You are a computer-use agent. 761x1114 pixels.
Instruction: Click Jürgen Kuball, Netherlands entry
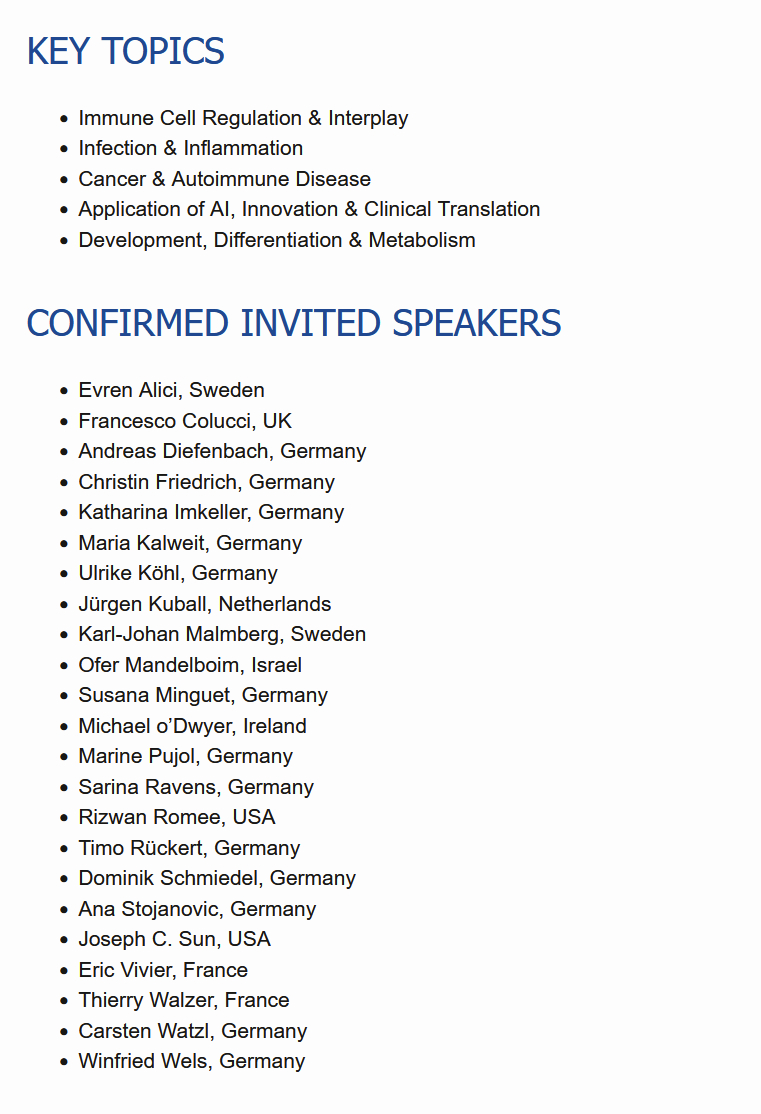coord(204,604)
